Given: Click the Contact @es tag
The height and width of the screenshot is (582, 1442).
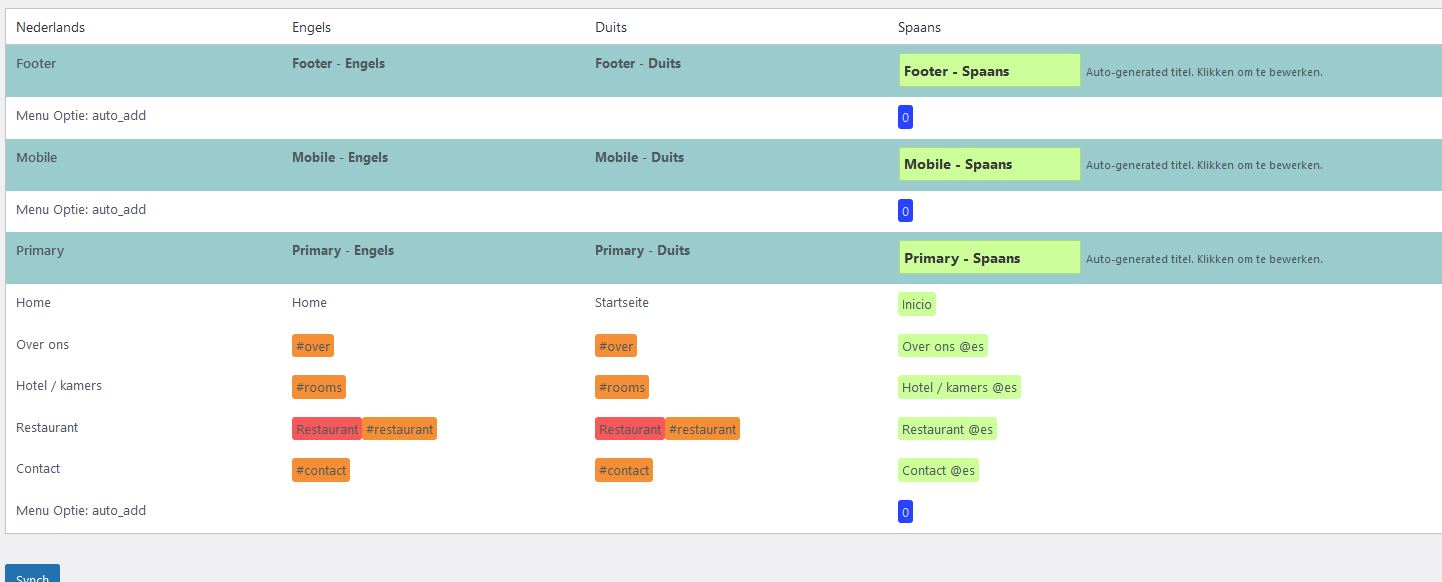Looking at the screenshot, I should (938, 470).
